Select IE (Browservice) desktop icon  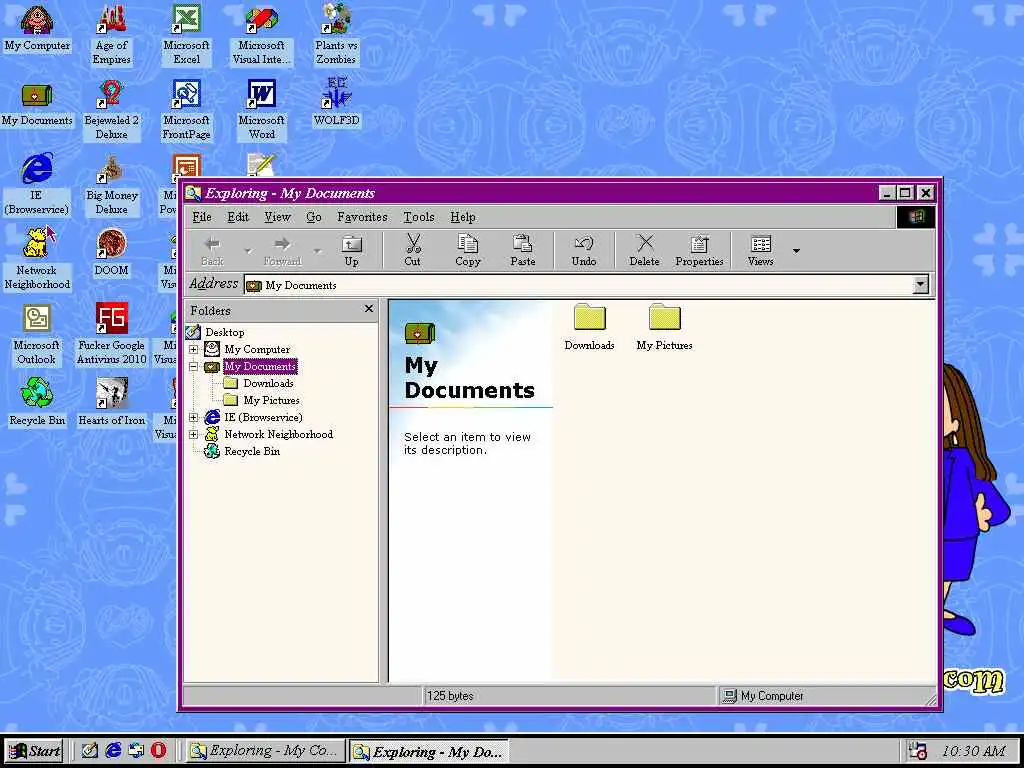pos(36,184)
